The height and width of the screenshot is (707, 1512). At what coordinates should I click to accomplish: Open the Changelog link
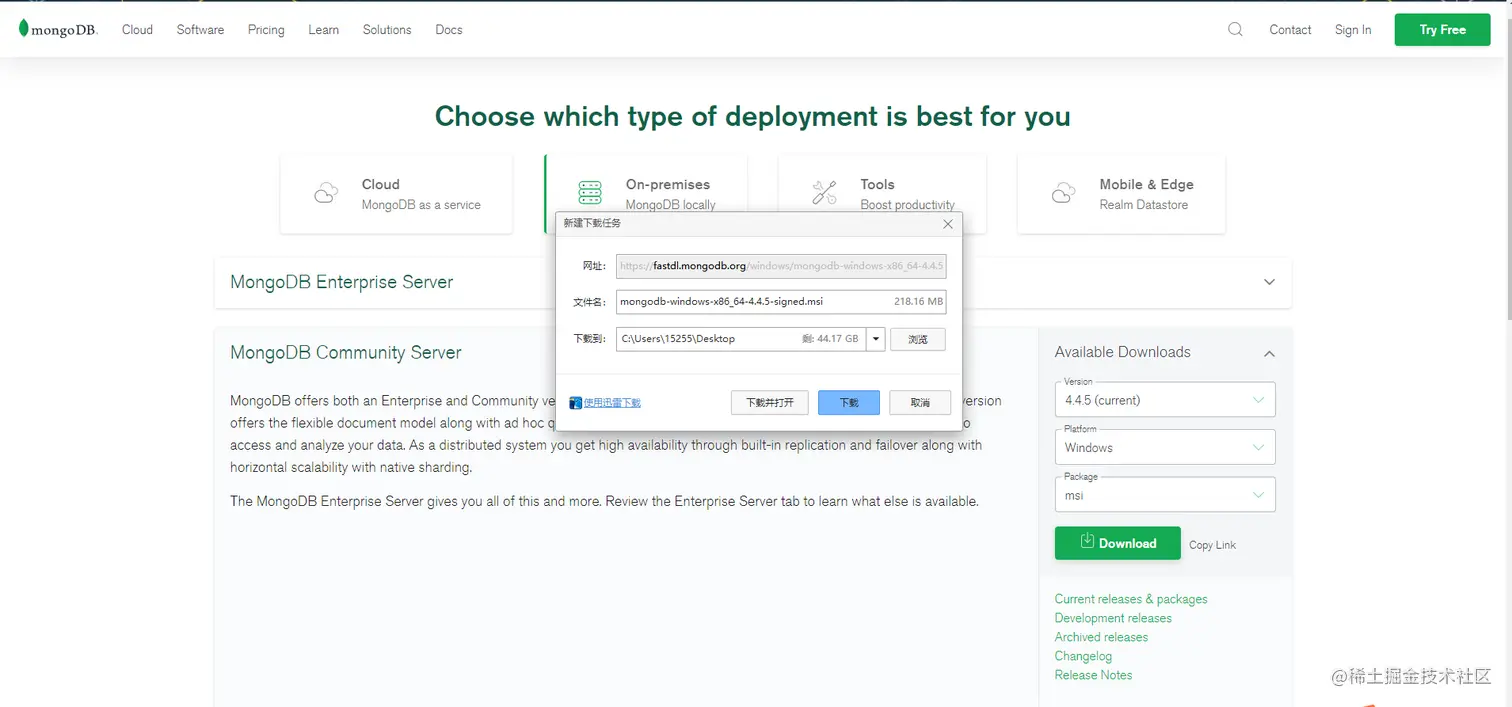(1083, 656)
